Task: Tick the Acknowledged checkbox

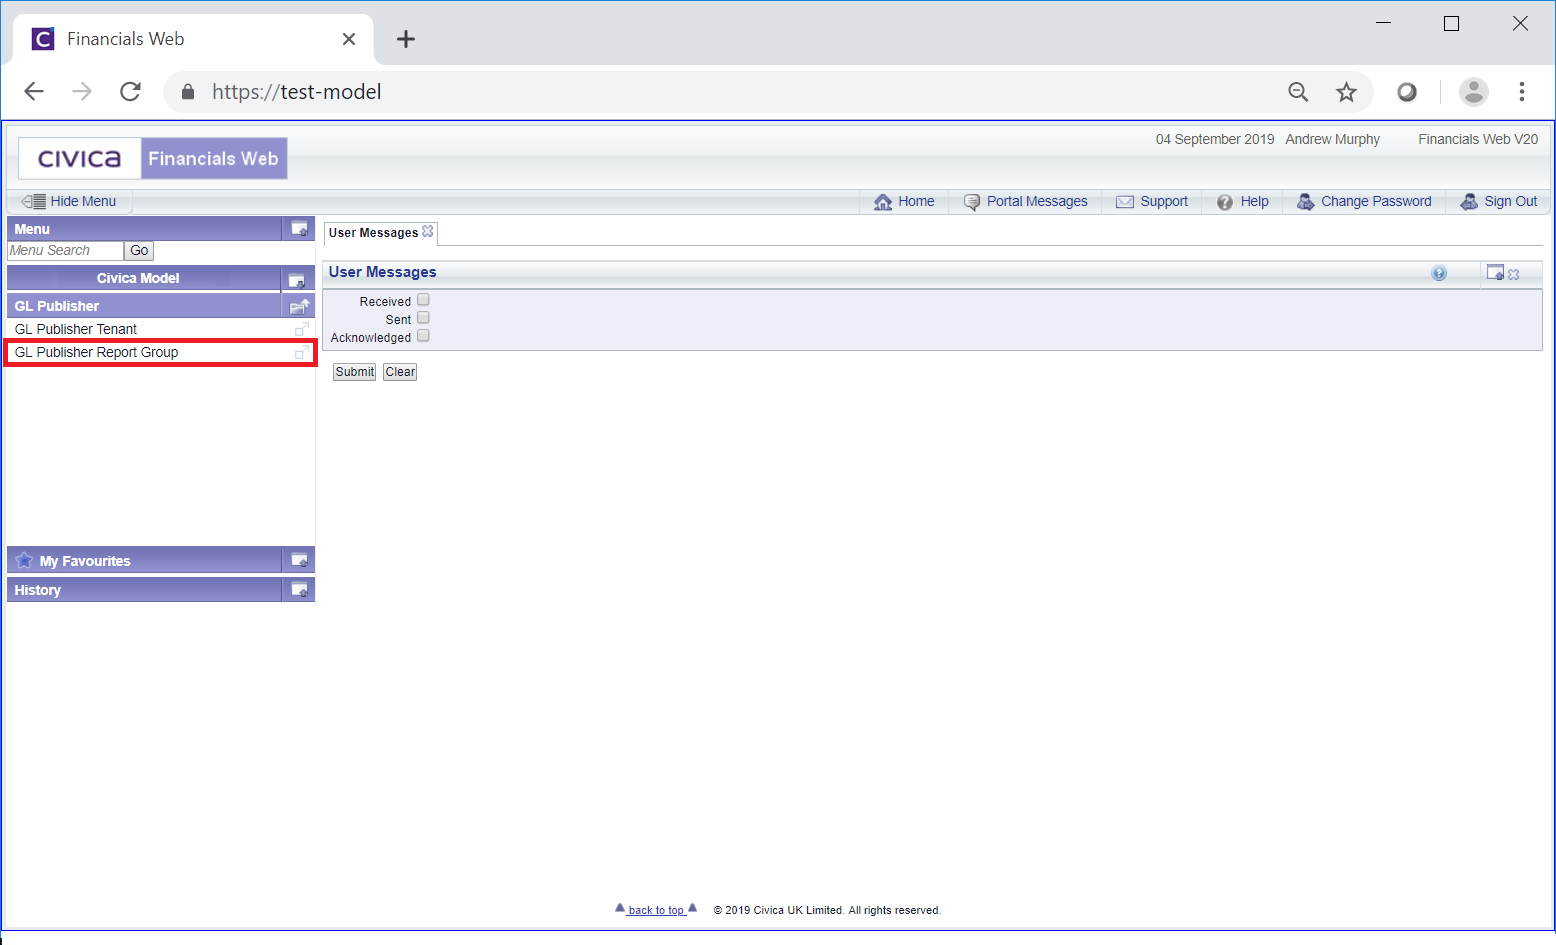Action: coord(423,335)
